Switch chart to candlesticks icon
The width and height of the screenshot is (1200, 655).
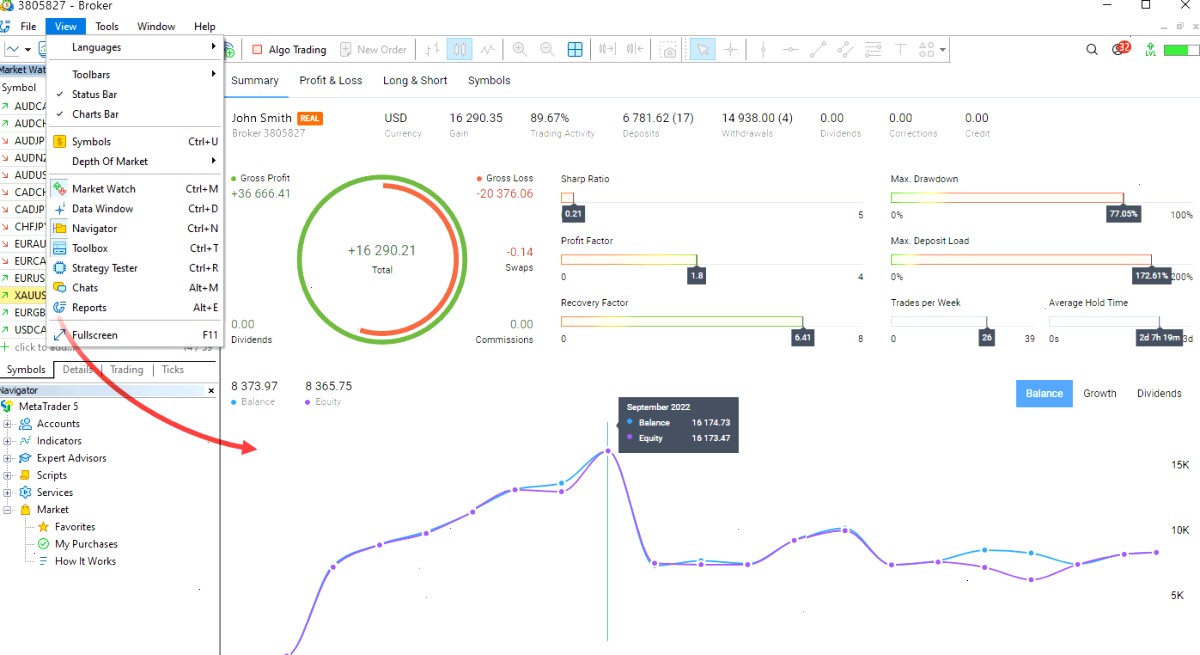click(x=460, y=49)
